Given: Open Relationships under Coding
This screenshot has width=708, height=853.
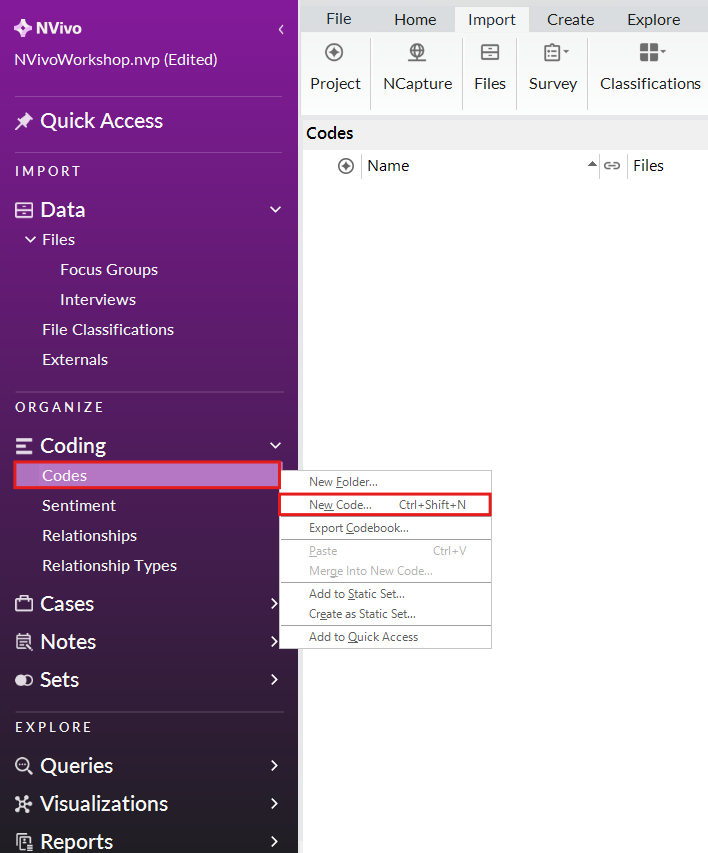Looking at the screenshot, I should click(x=90, y=536).
